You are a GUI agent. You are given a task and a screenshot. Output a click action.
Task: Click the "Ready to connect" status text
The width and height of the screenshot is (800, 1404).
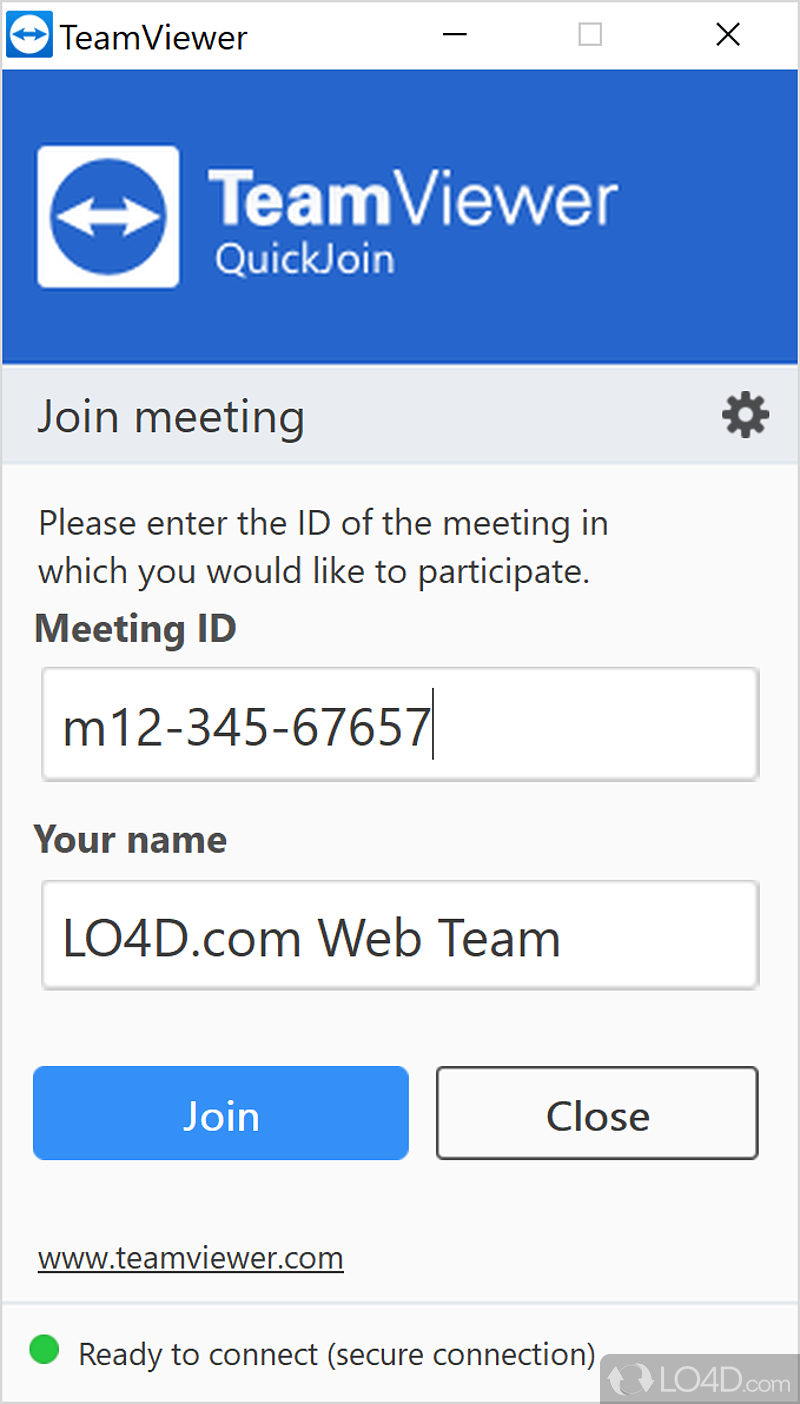pyautogui.click(x=337, y=1354)
